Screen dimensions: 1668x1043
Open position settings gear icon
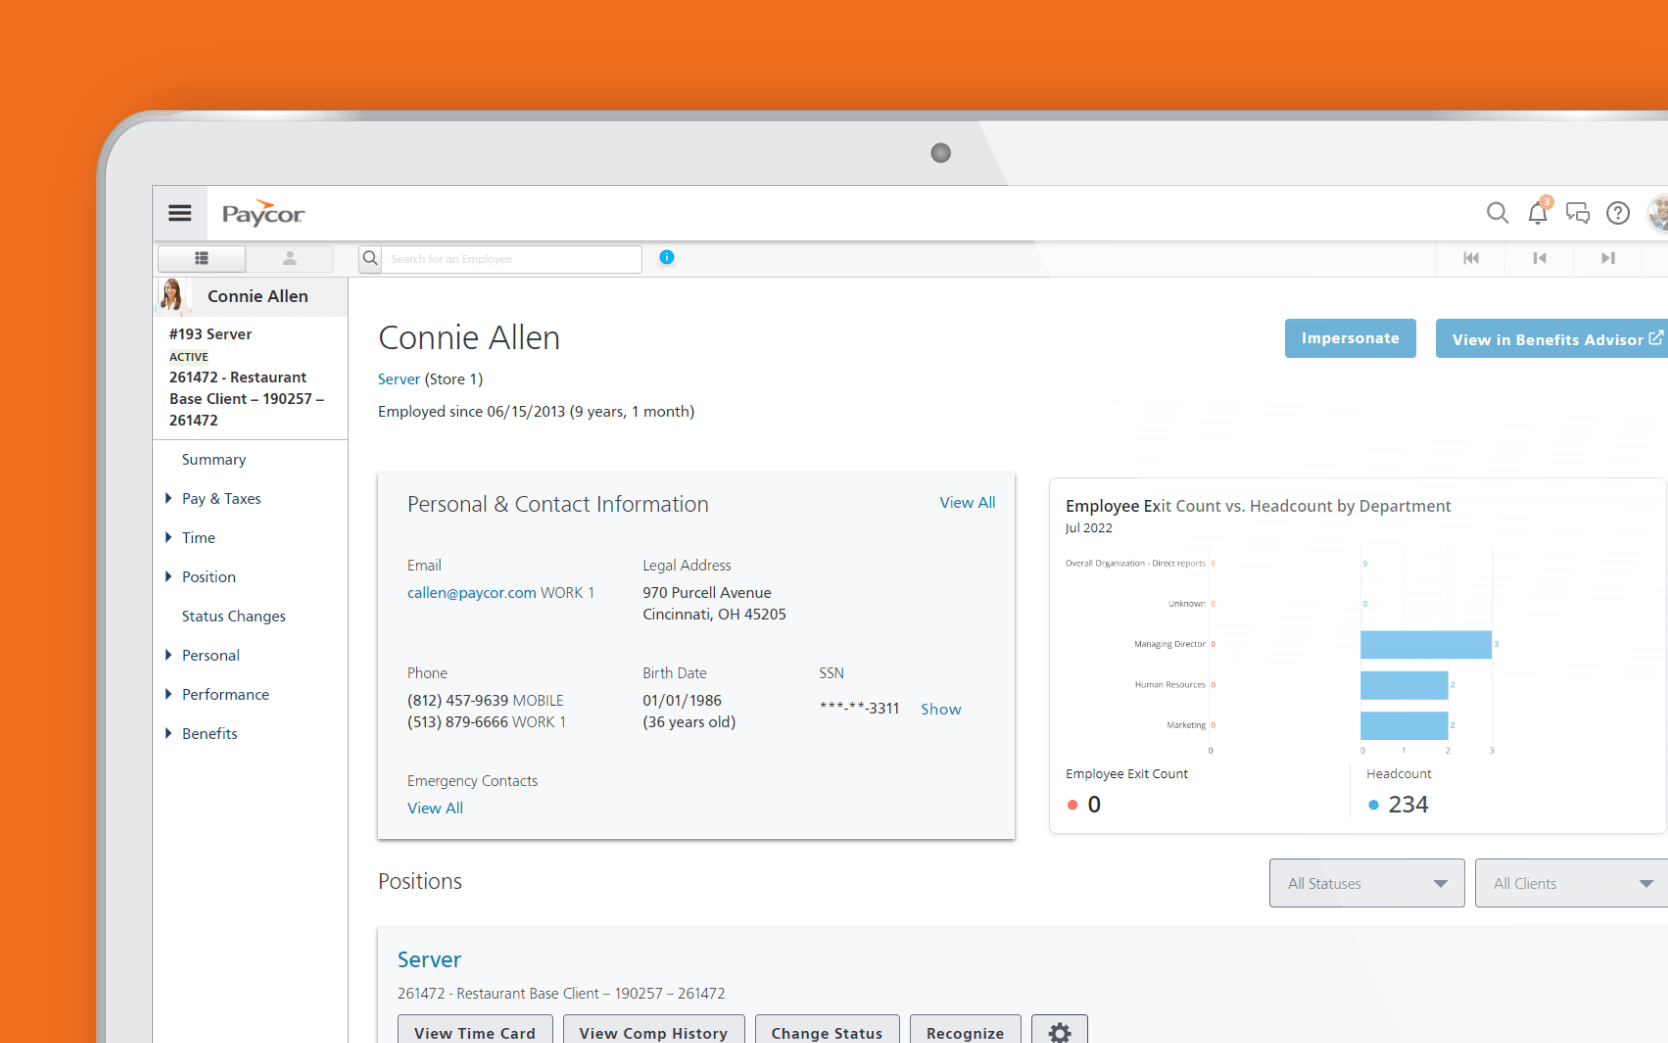1060,1031
